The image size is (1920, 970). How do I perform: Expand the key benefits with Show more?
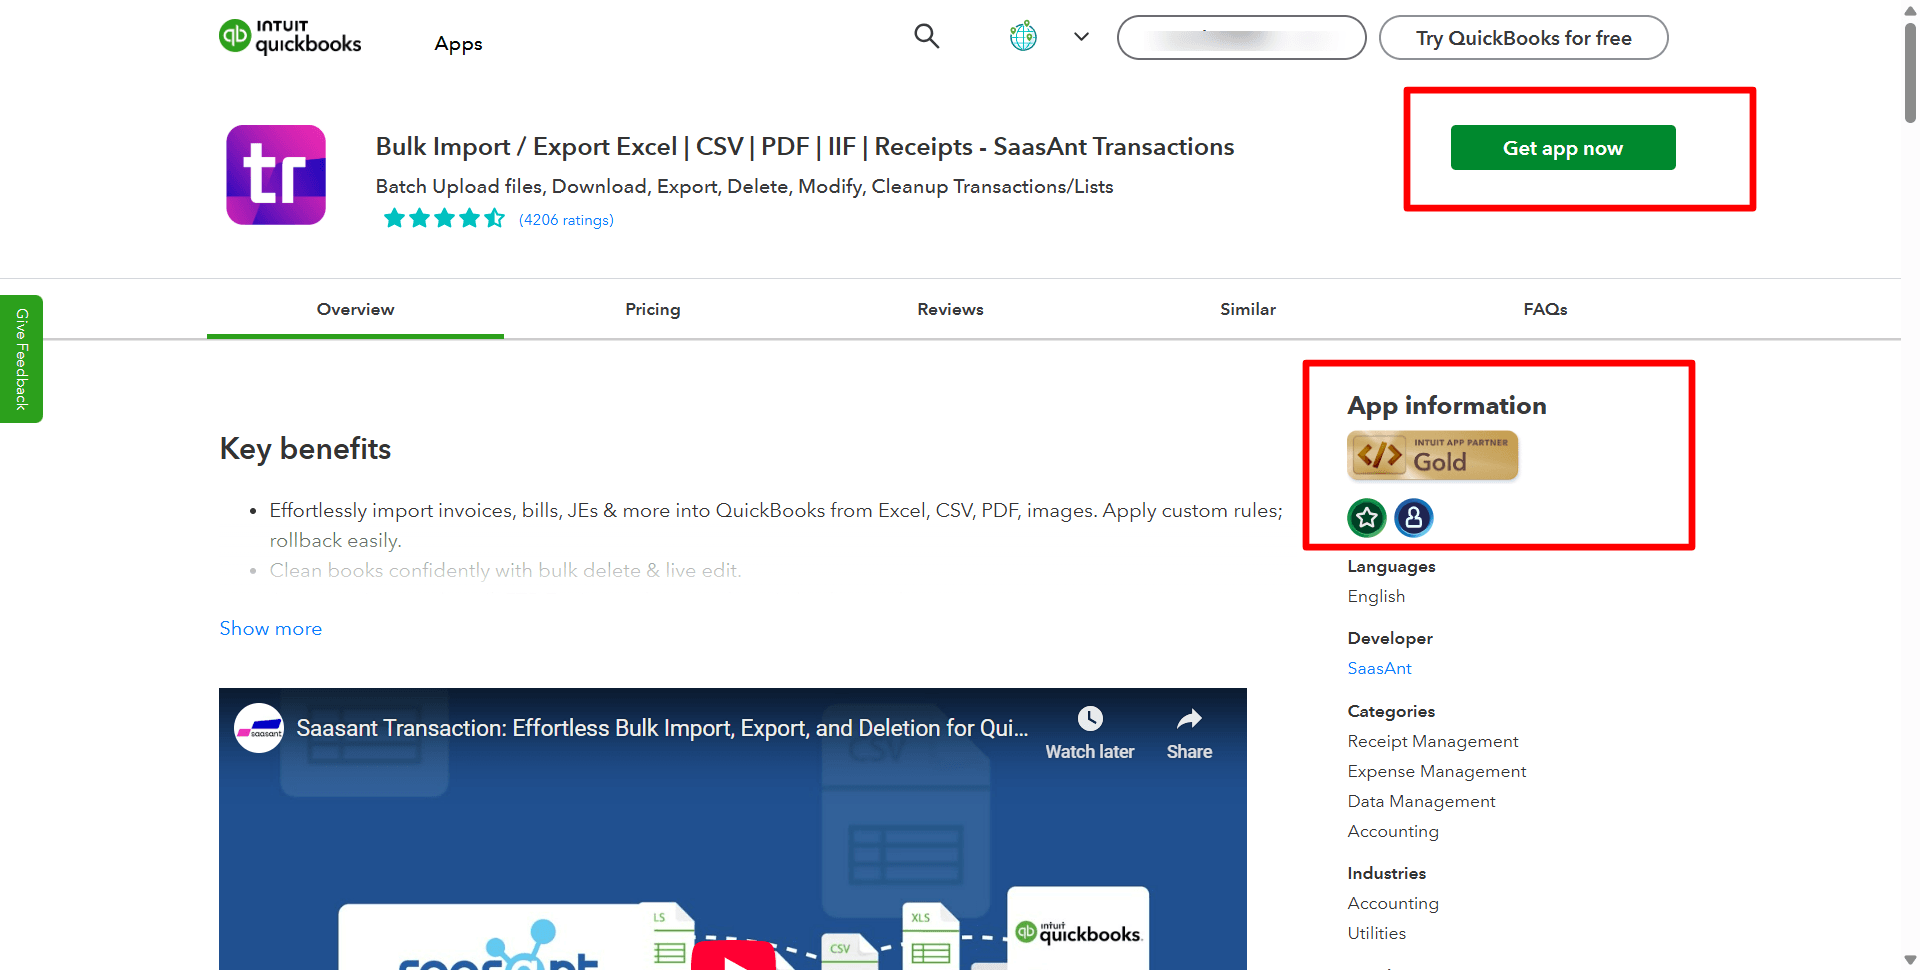coord(270,628)
